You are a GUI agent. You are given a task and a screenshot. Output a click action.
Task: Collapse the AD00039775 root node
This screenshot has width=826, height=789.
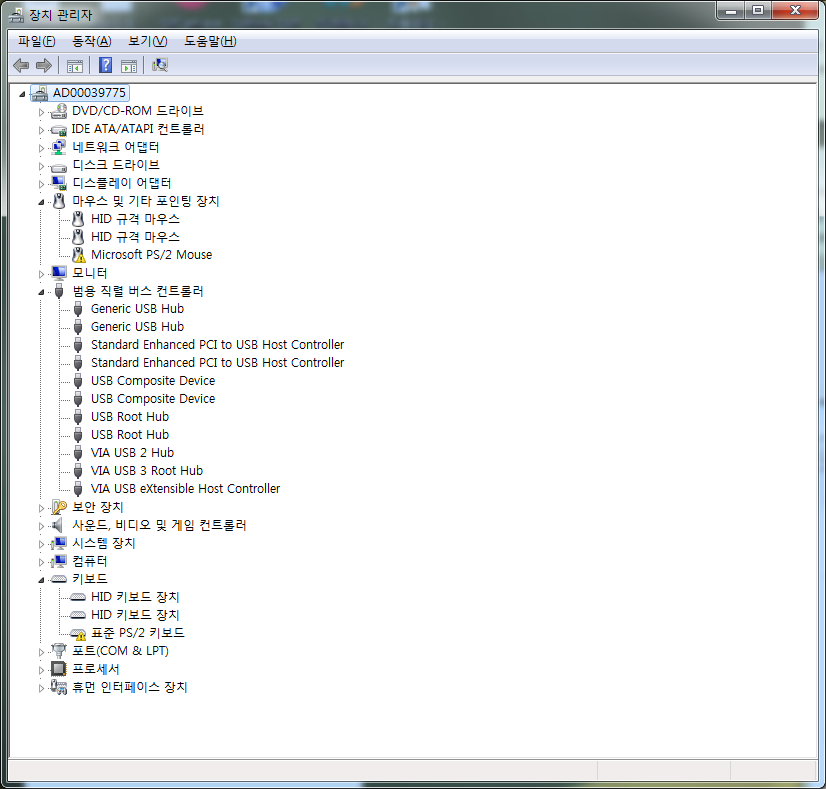22,94
